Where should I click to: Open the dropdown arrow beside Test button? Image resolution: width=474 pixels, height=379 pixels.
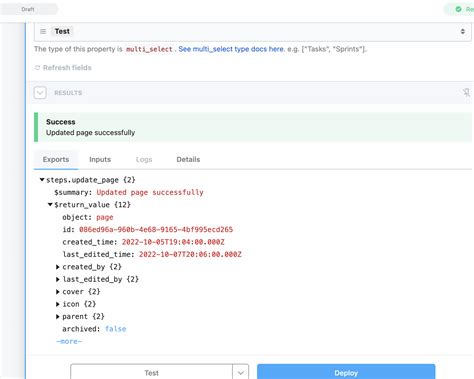tap(241, 372)
